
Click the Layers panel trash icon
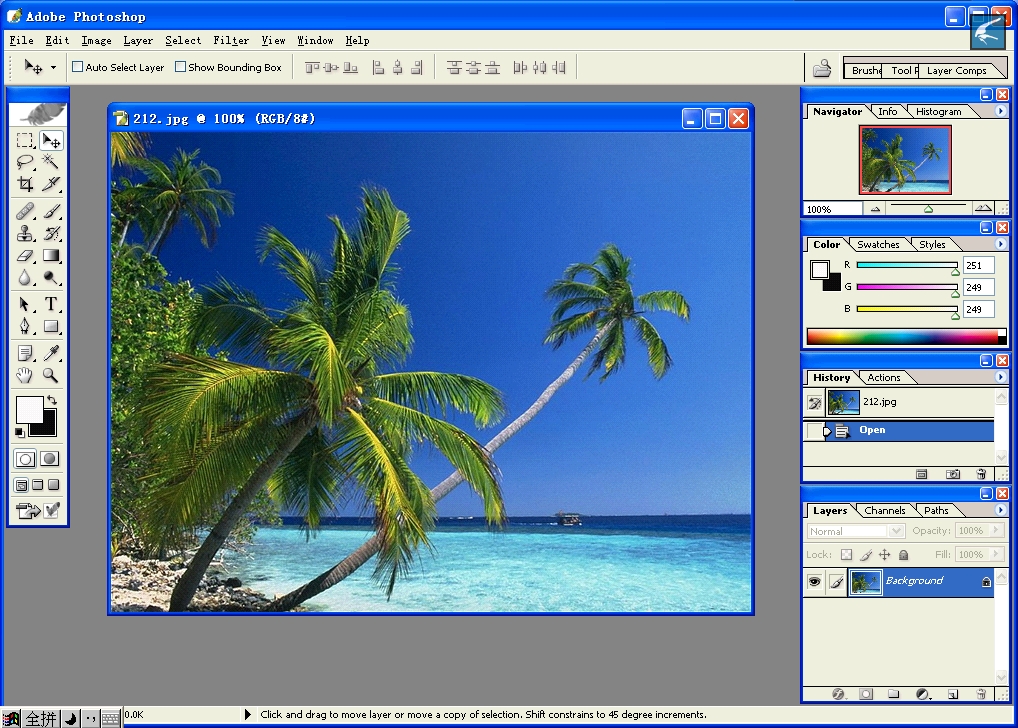click(981, 694)
